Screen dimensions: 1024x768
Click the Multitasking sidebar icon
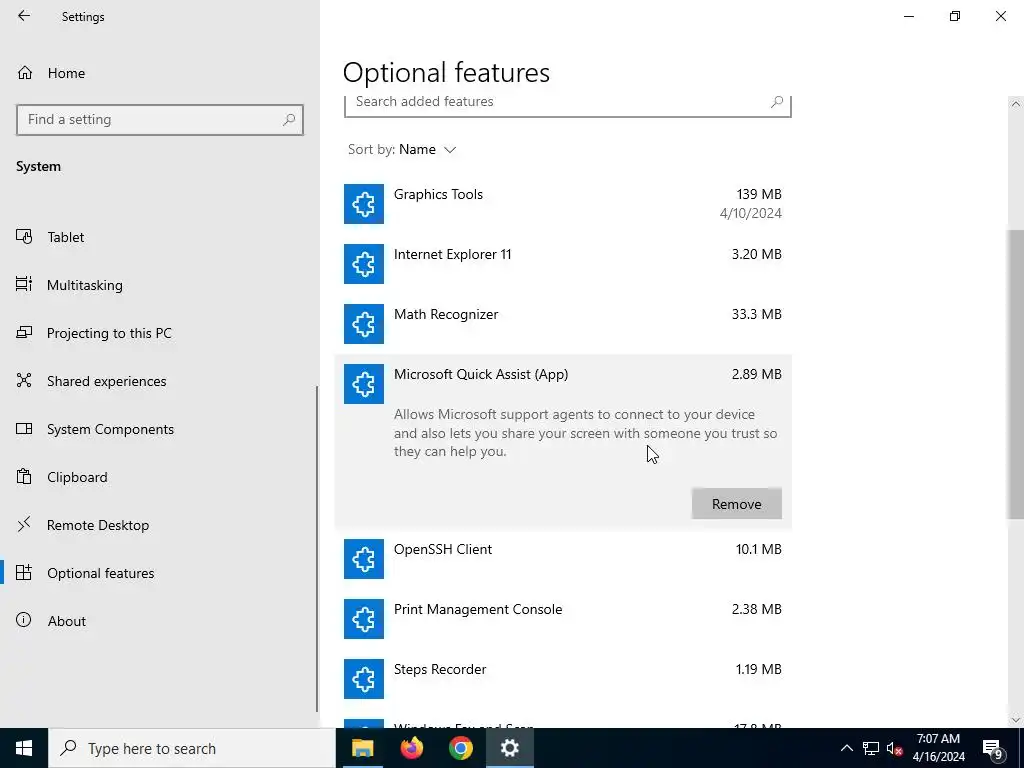pos(24,284)
